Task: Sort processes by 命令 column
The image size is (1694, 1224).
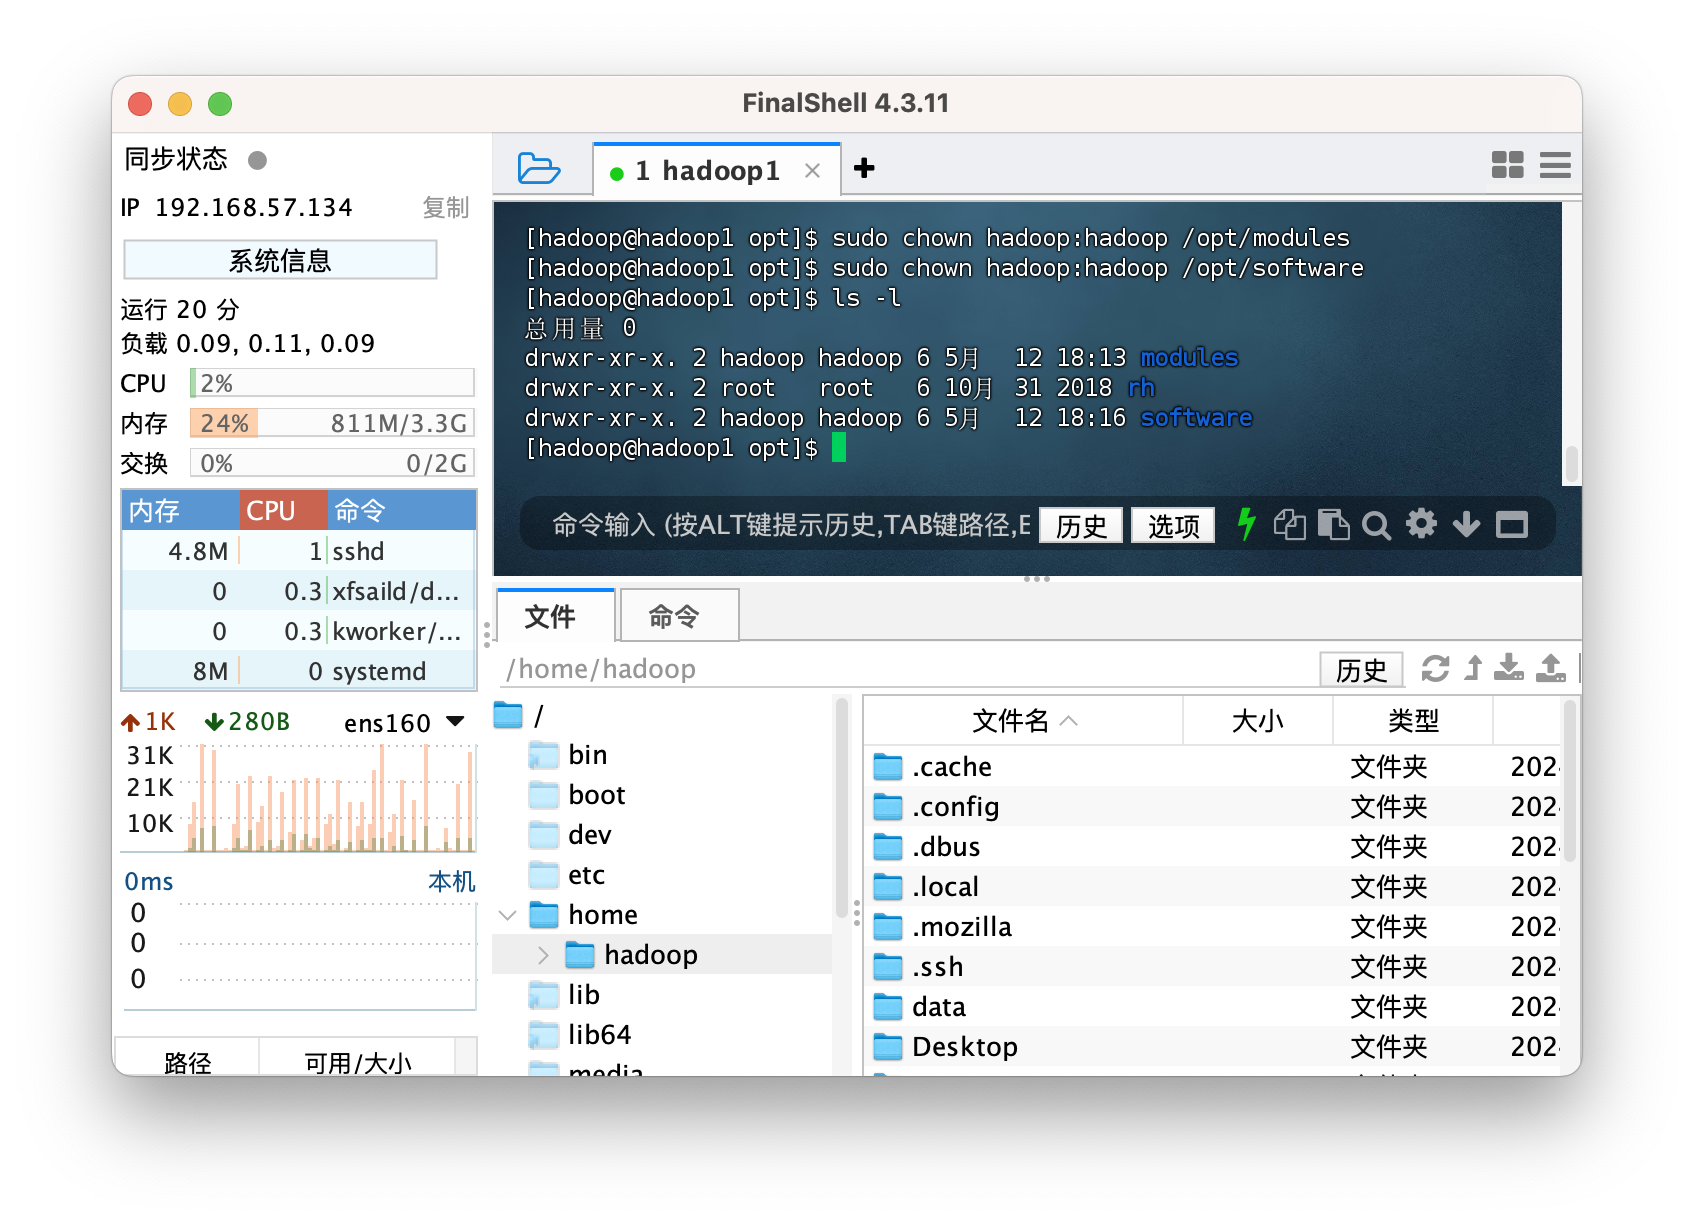Action: click(x=401, y=511)
